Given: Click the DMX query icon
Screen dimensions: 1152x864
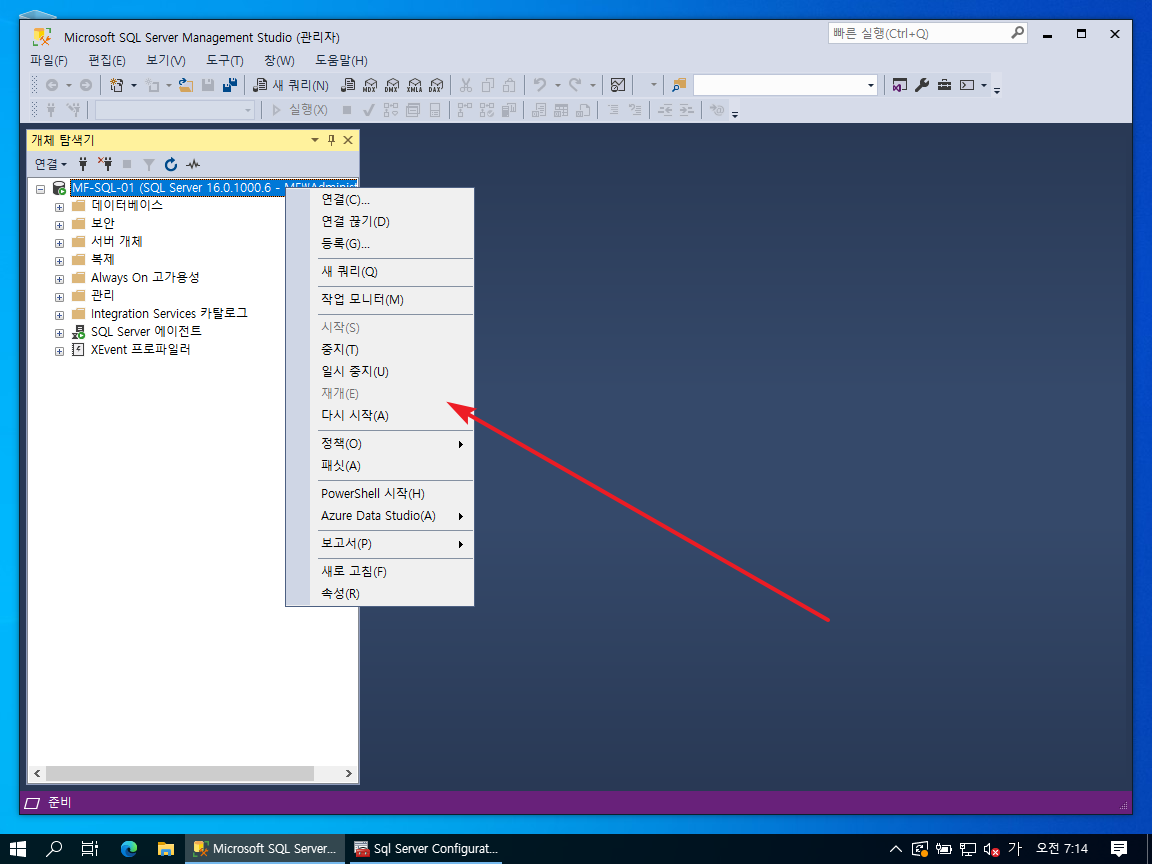Looking at the screenshot, I should point(392,85).
